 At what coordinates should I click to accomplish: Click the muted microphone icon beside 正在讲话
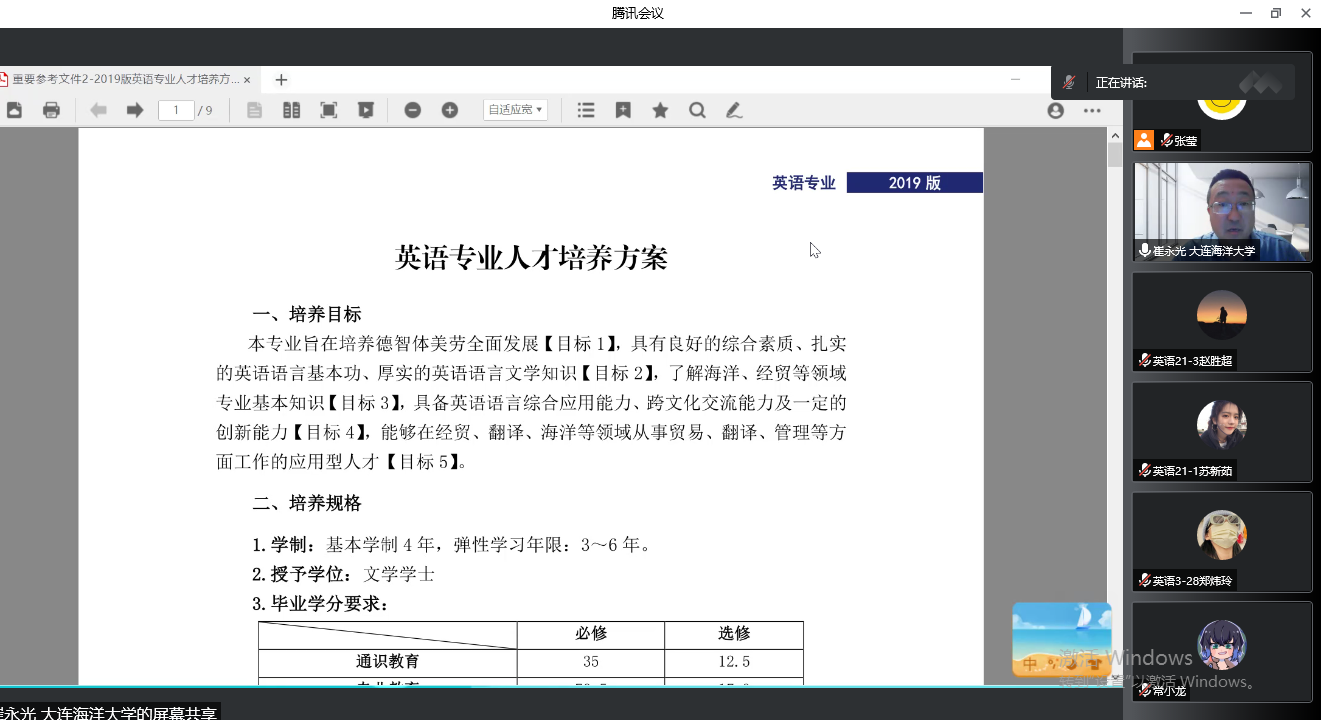pyautogui.click(x=1069, y=82)
